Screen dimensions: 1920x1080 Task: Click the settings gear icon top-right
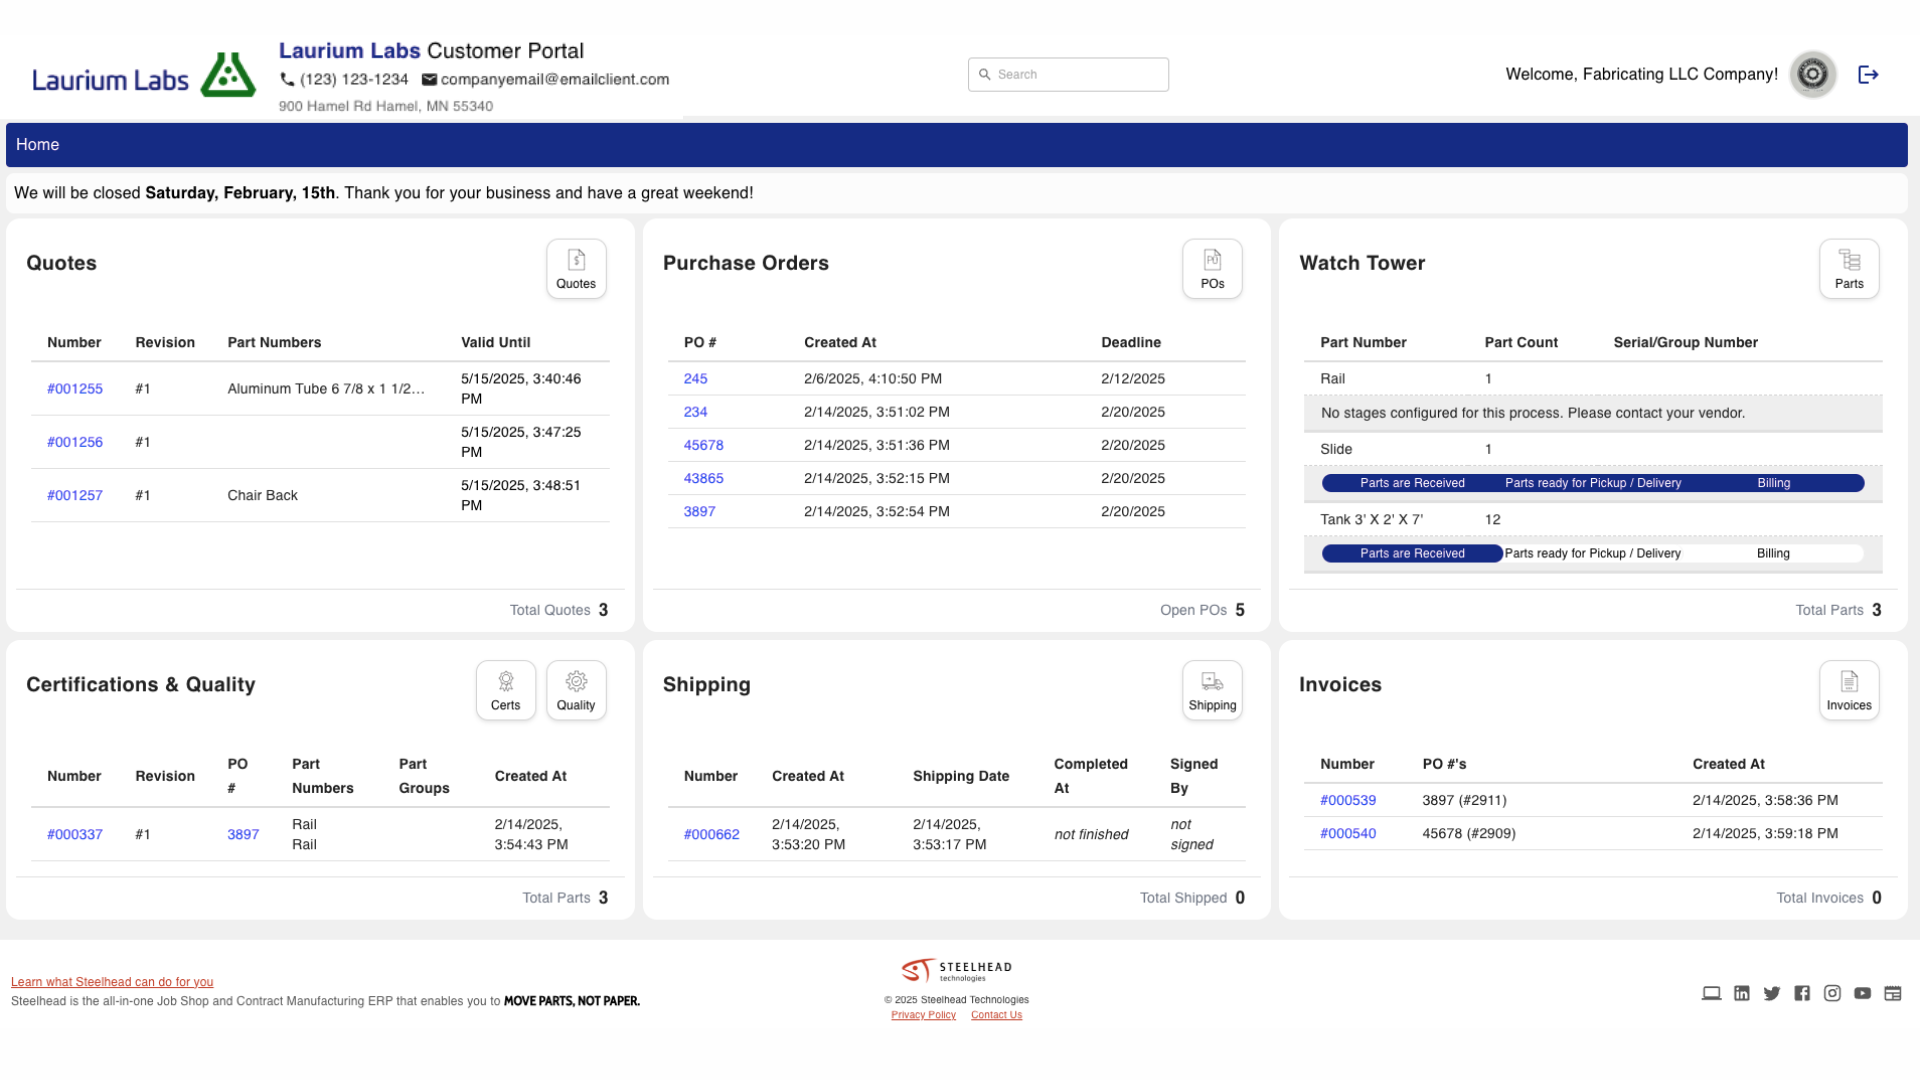(1815, 73)
